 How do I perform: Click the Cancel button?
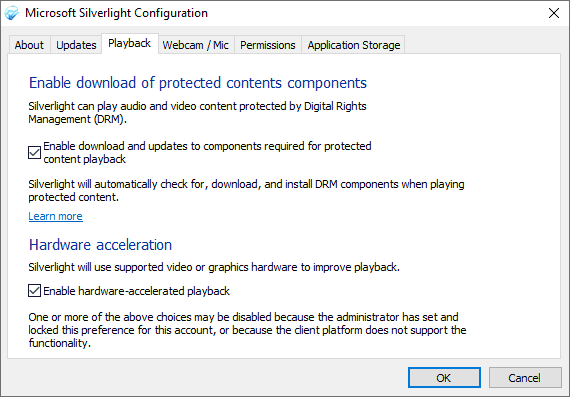point(525,378)
